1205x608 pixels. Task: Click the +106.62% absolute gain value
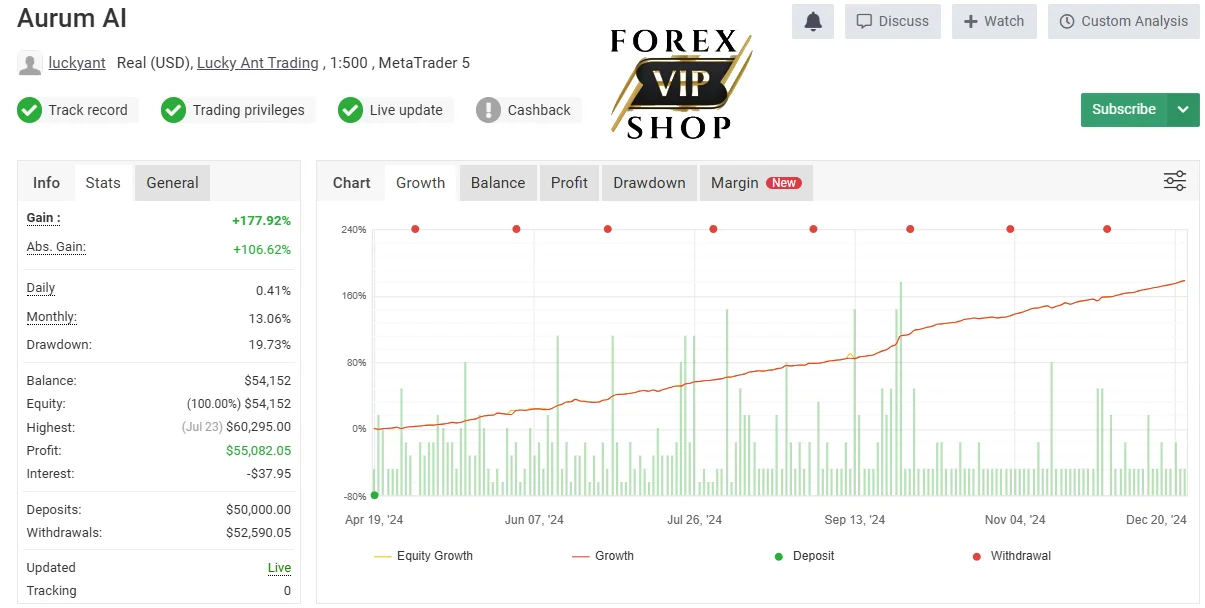(262, 250)
